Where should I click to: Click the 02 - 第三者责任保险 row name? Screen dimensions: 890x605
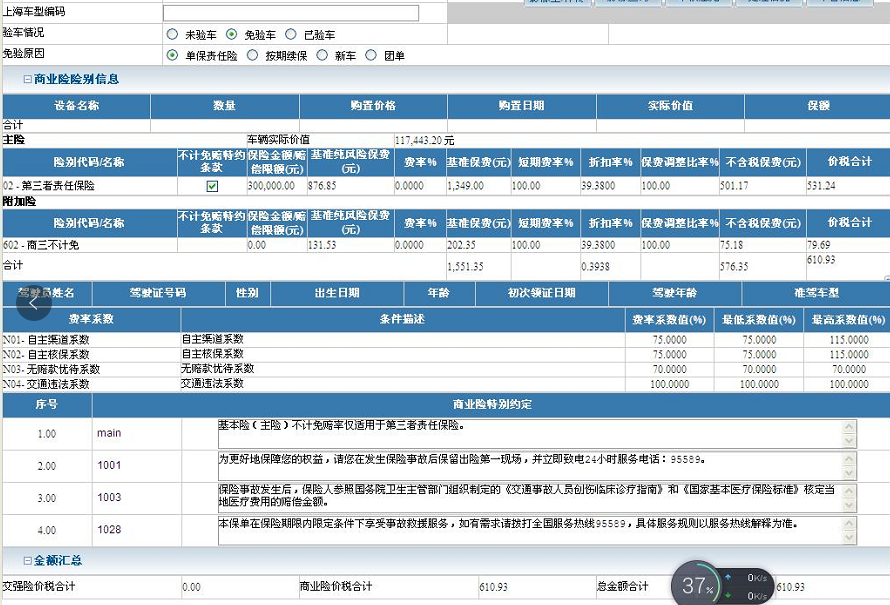pos(49,186)
